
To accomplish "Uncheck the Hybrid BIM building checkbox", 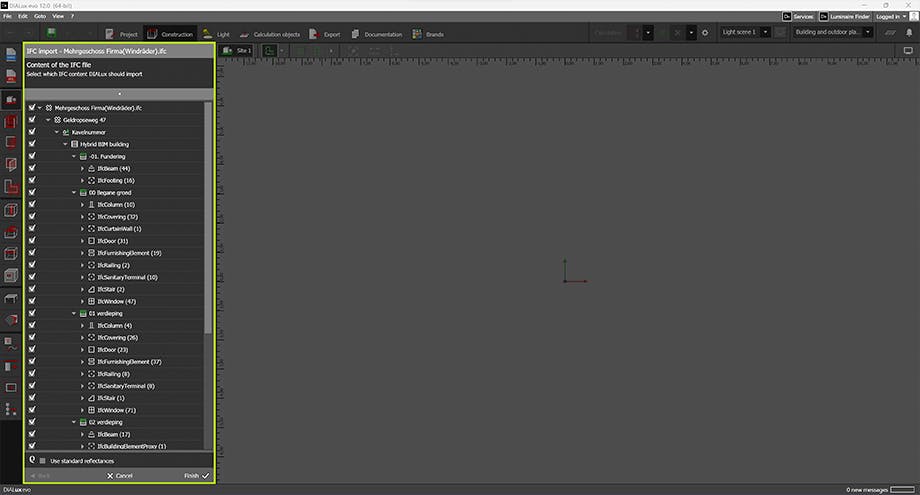I will [32, 144].
